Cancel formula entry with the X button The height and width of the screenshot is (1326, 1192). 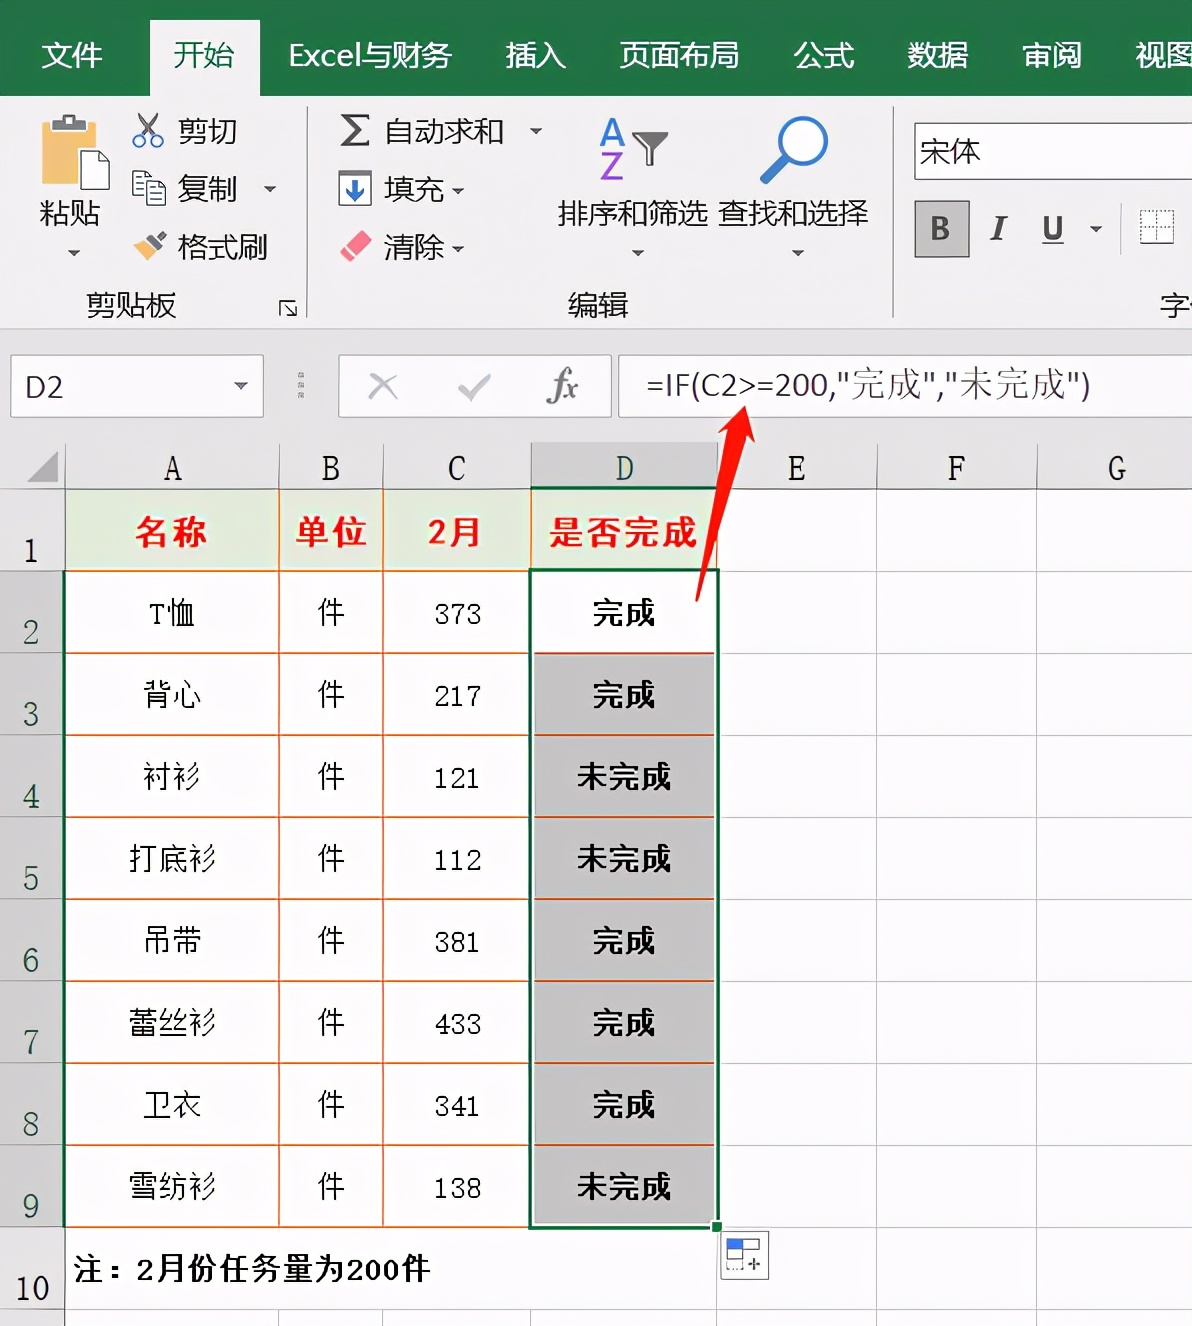(x=384, y=386)
